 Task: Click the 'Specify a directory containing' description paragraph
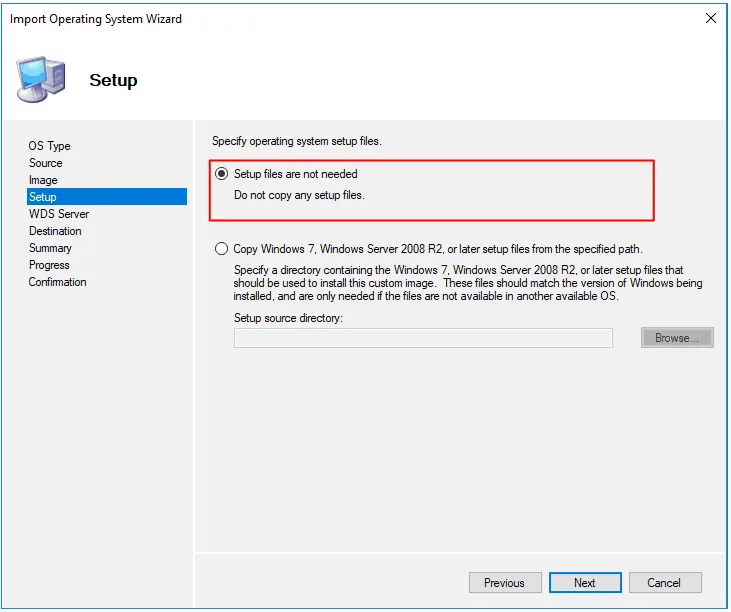point(468,283)
